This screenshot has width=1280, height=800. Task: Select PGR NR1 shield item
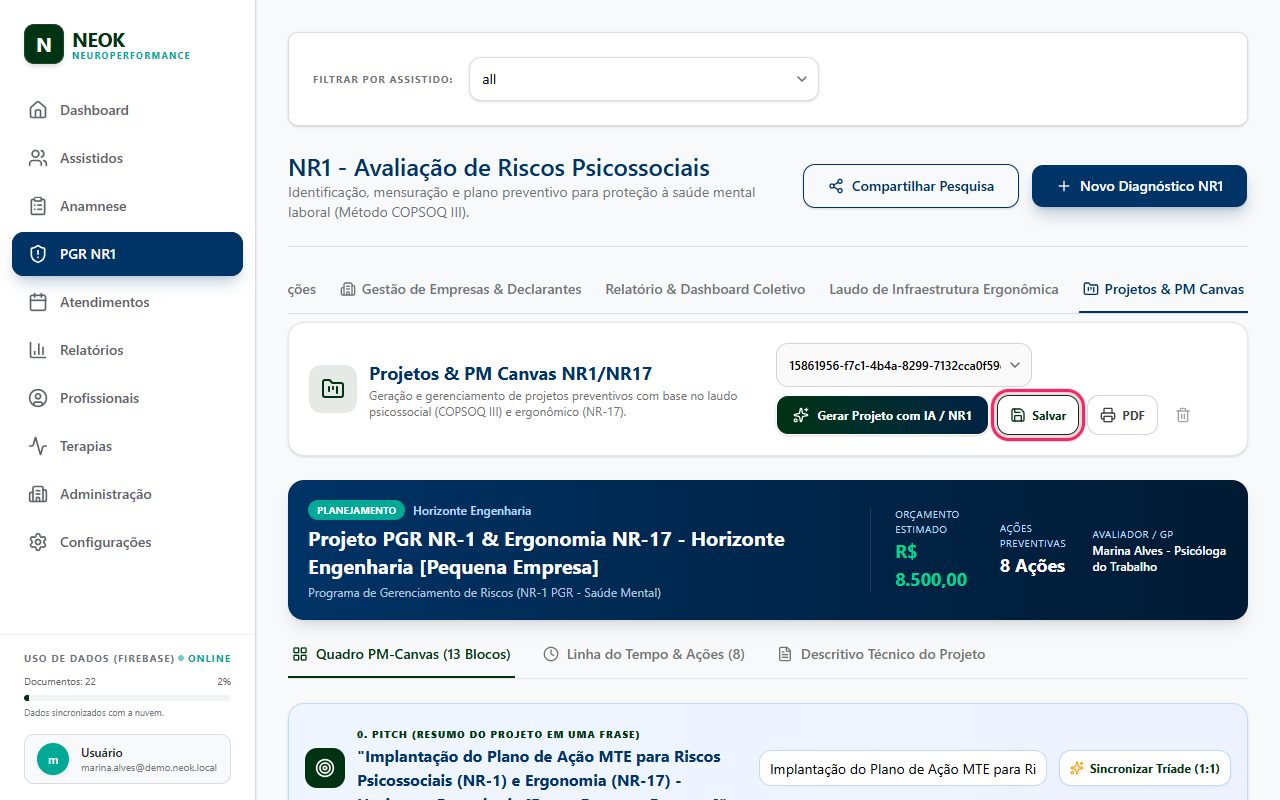[127, 254]
